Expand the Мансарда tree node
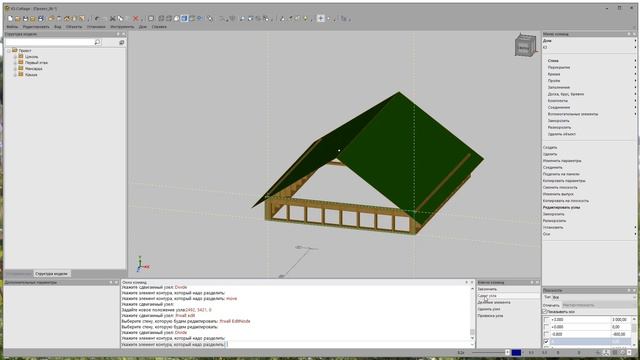 click(x=15, y=69)
